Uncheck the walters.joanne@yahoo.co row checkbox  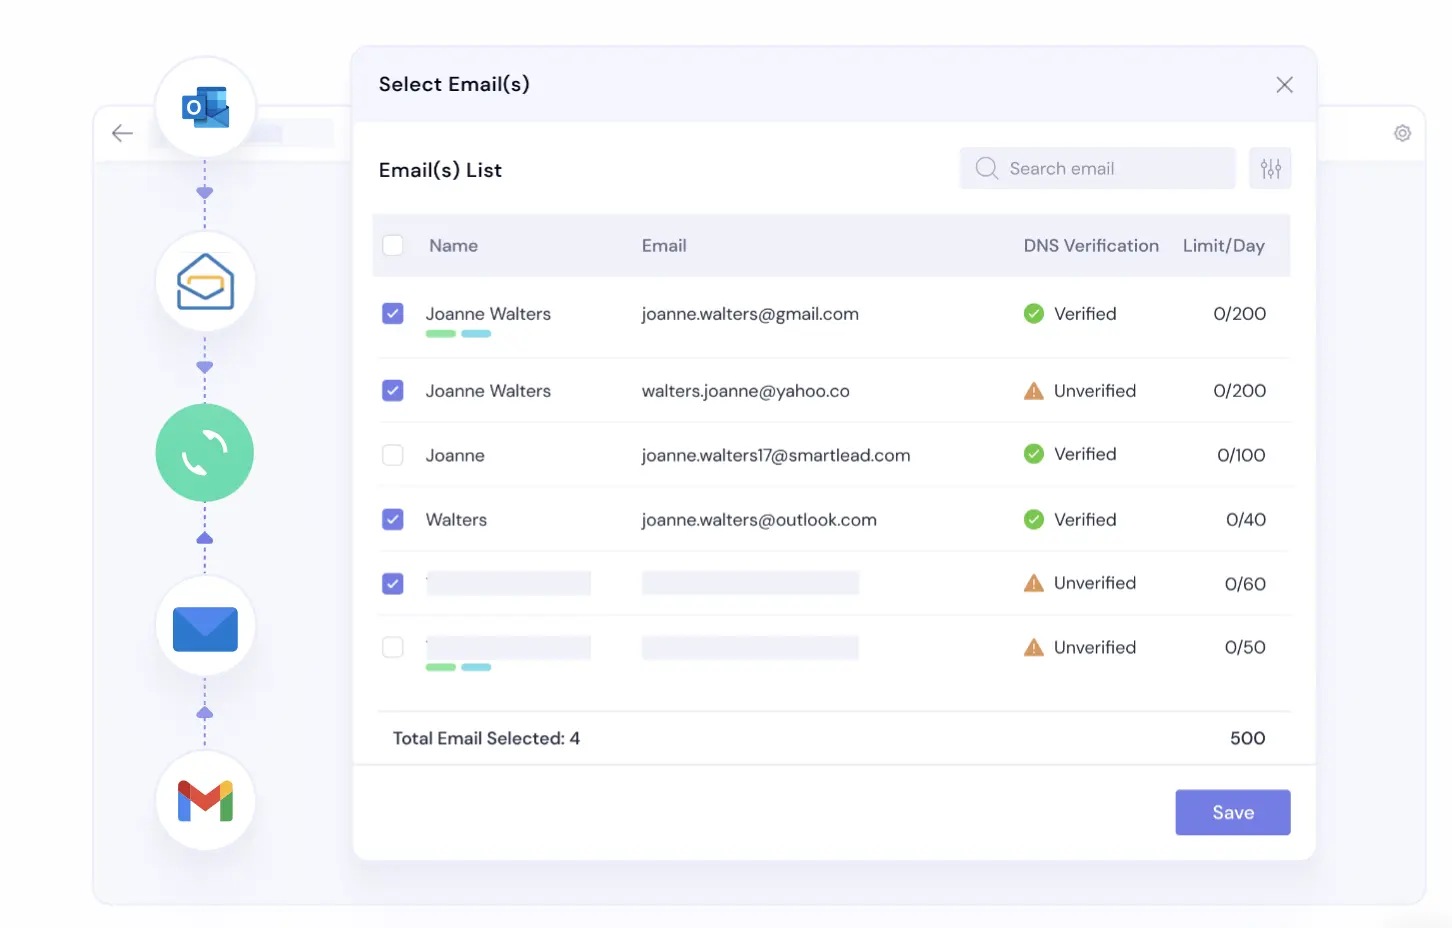click(393, 391)
